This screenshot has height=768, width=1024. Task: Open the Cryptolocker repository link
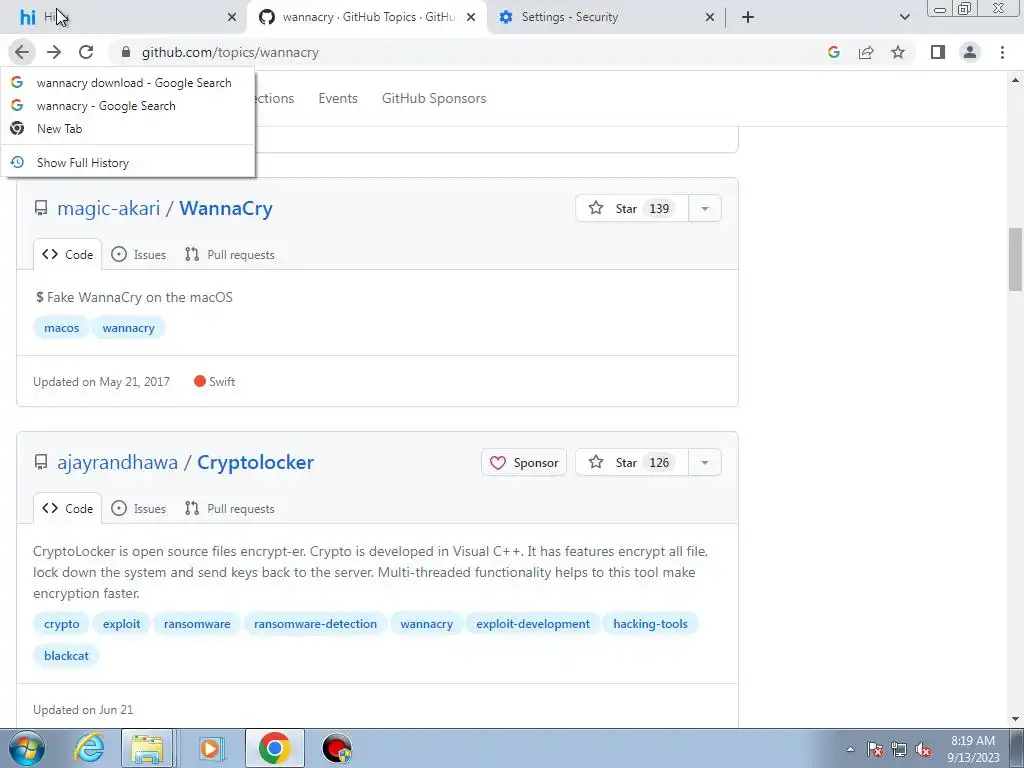point(255,462)
